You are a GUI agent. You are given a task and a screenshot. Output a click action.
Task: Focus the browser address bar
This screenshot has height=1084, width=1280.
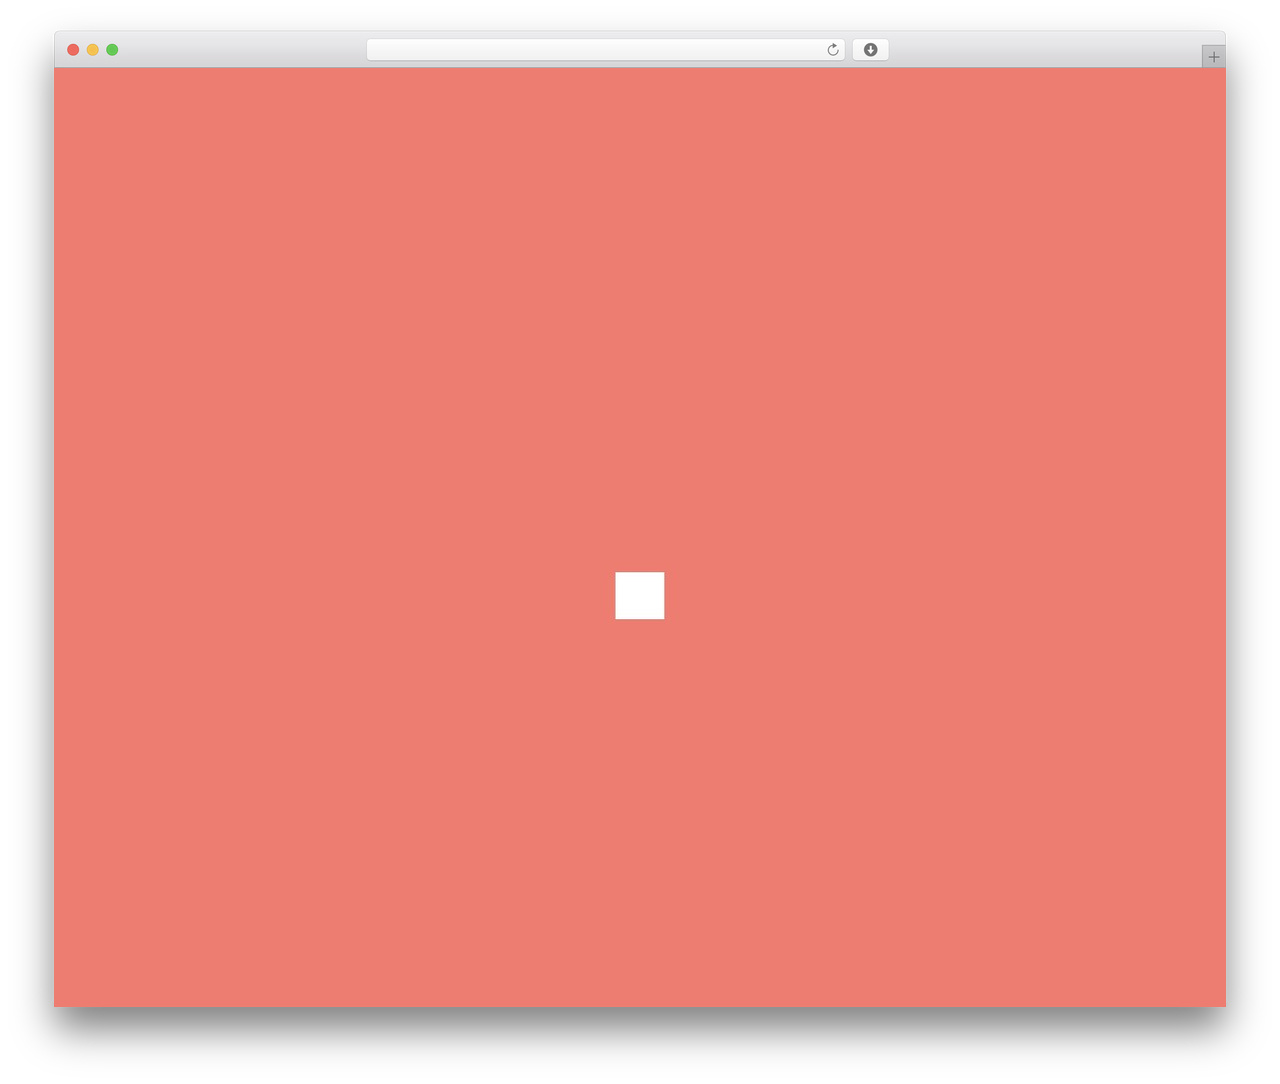coord(605,50)
